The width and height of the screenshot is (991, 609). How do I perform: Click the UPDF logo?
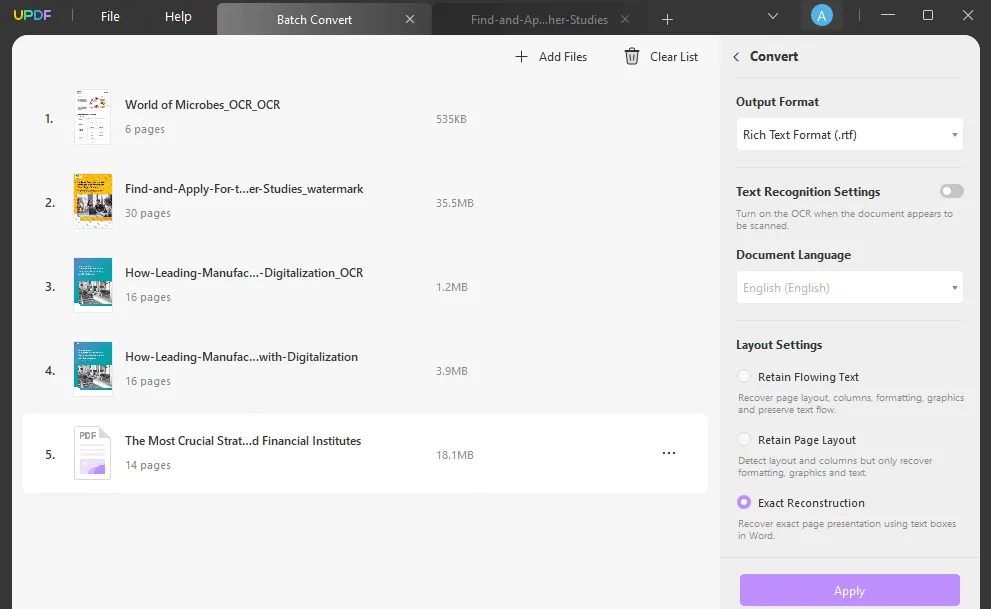[33, 17]
